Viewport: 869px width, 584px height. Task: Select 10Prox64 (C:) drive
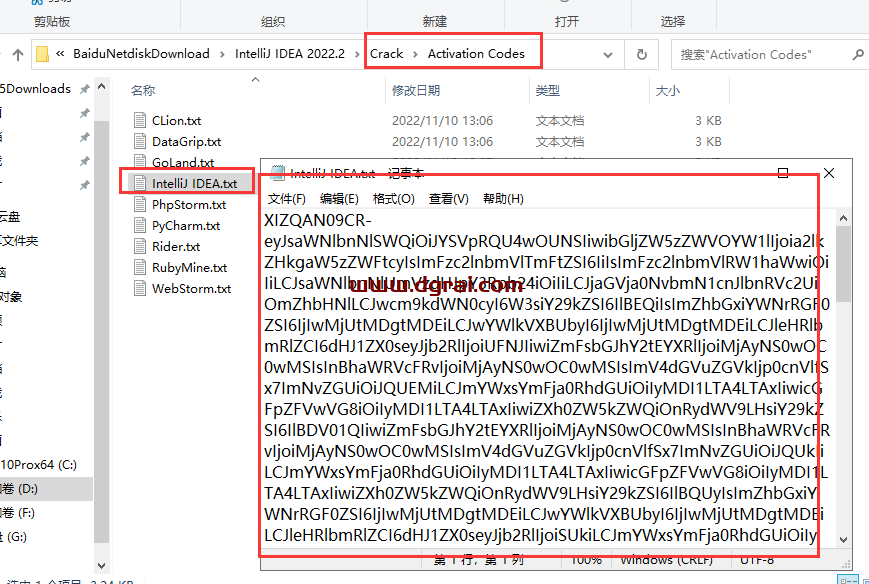[38, 464]
